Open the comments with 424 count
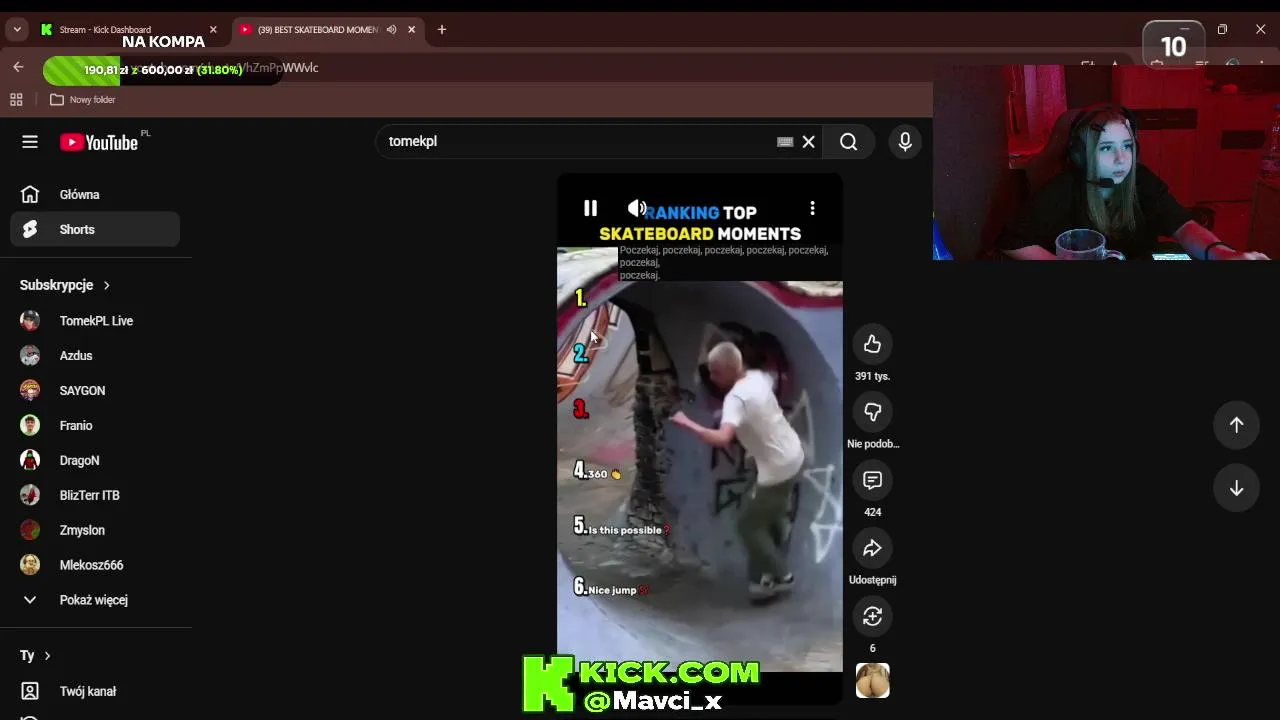The image size is (1280, 720). click(x=872, y=480)
